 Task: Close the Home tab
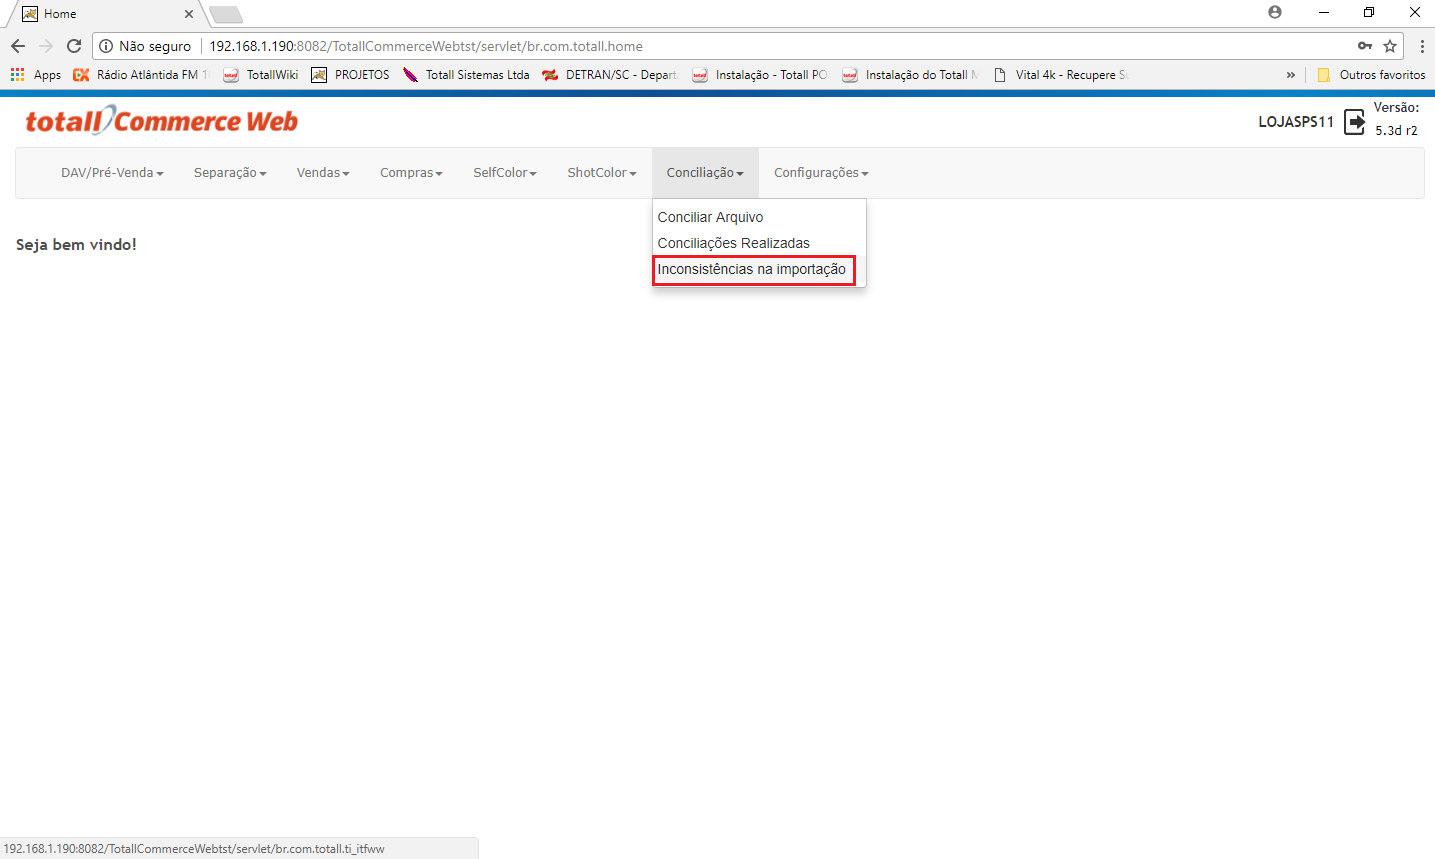(x=189, y=14)
